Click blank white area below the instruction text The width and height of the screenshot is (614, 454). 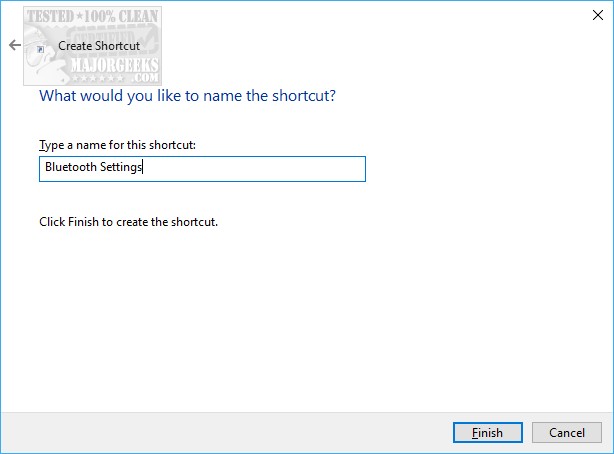click(x=300, y=320)
